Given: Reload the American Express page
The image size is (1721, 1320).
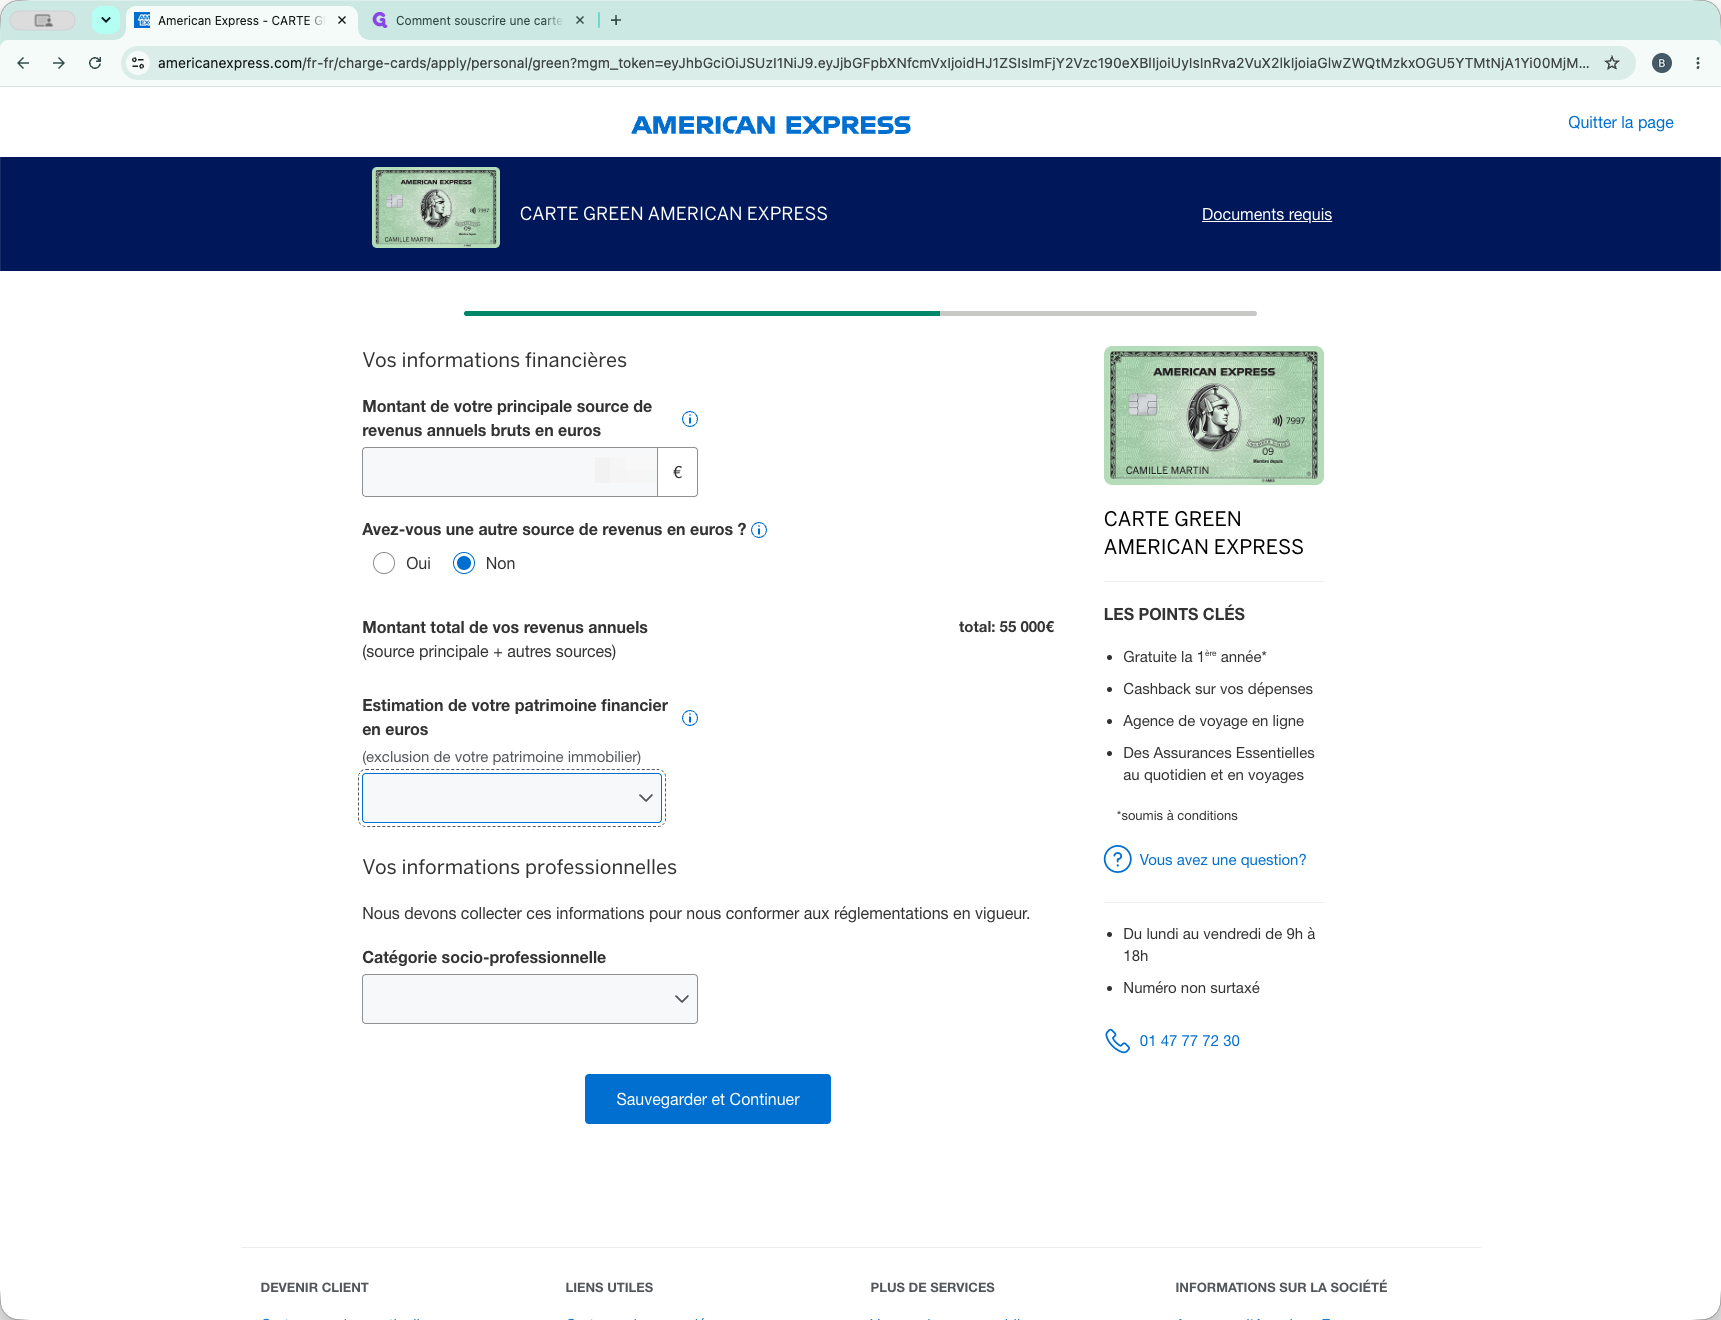Looking at the screenshot, I should pyautogui.click(x=95, y=63).
